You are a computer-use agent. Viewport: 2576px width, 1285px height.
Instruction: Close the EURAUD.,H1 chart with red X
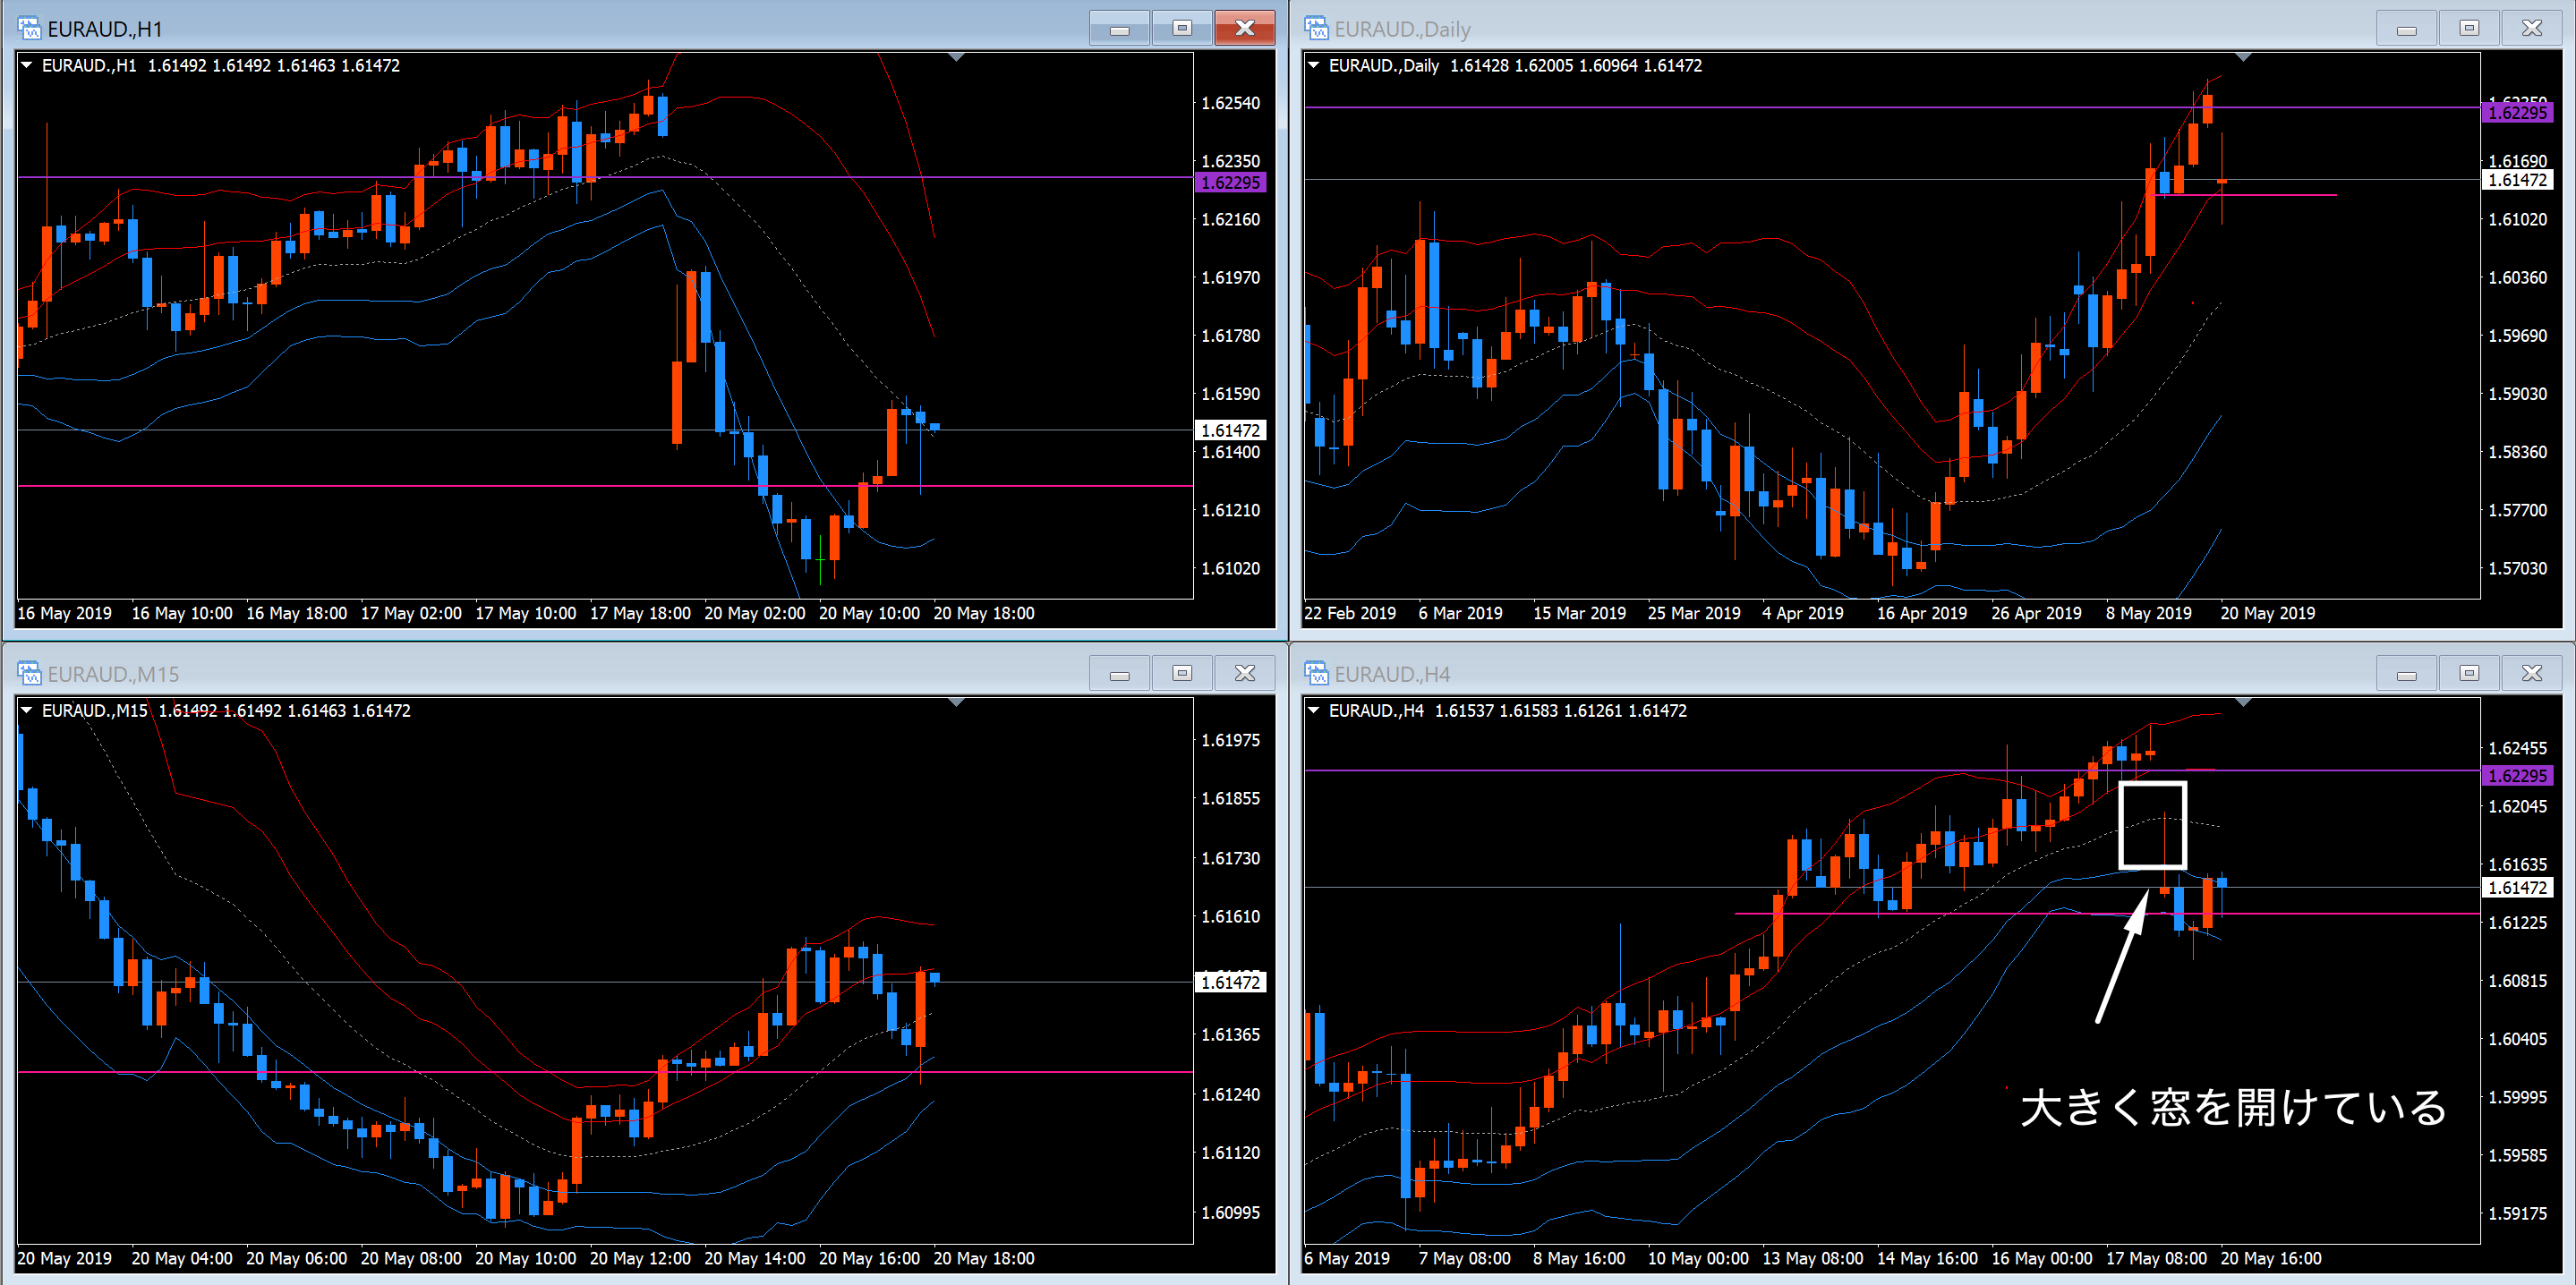tap(1244, 28)
